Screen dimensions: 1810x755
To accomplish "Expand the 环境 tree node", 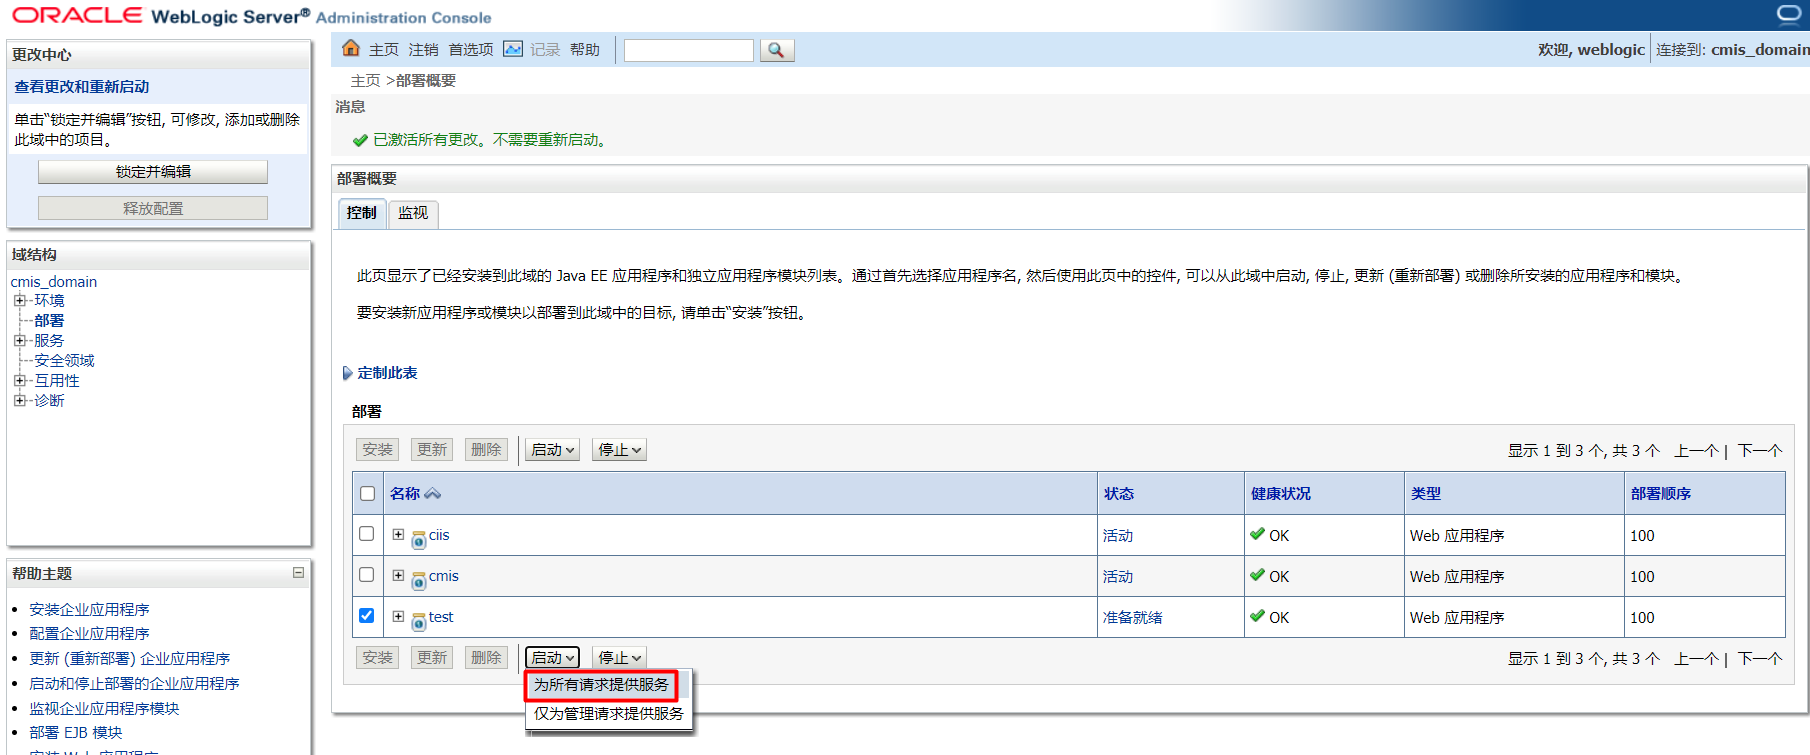I will pos(19,301).
